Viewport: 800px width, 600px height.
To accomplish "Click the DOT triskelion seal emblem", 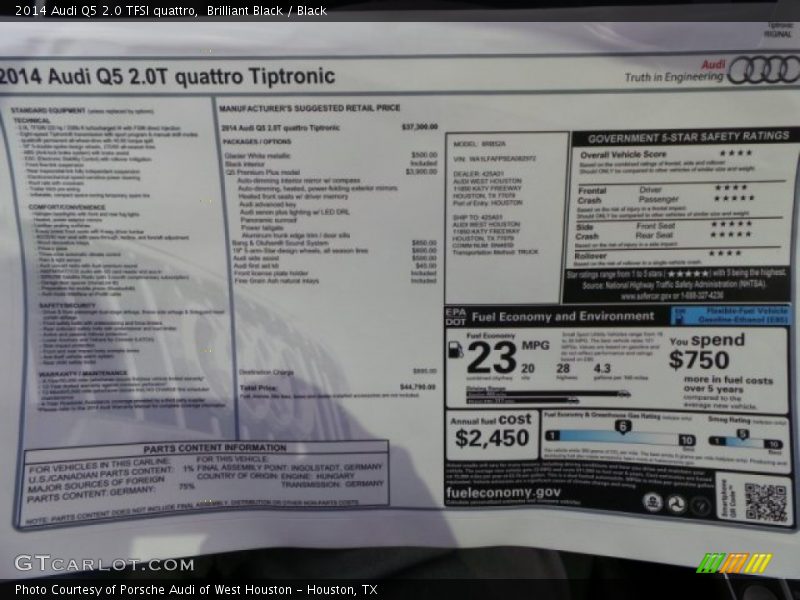I will point(677,505).
